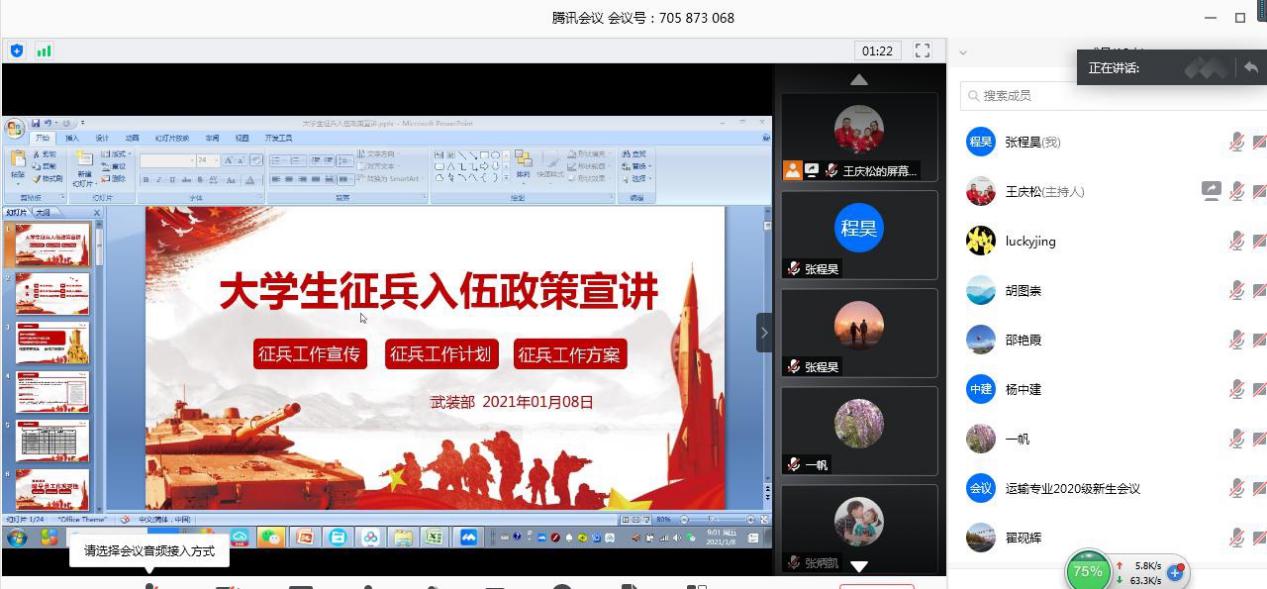Click the green 75% circle indicator
The width and height of the screenshot is (1267, 589).
point(1087,572)
